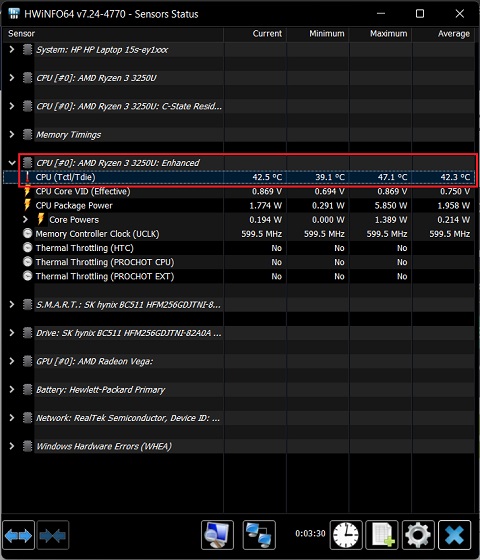Minimize the HWiNFO64 Sensors Status window
The image size is (480, 560).
[x=381, y=14]
